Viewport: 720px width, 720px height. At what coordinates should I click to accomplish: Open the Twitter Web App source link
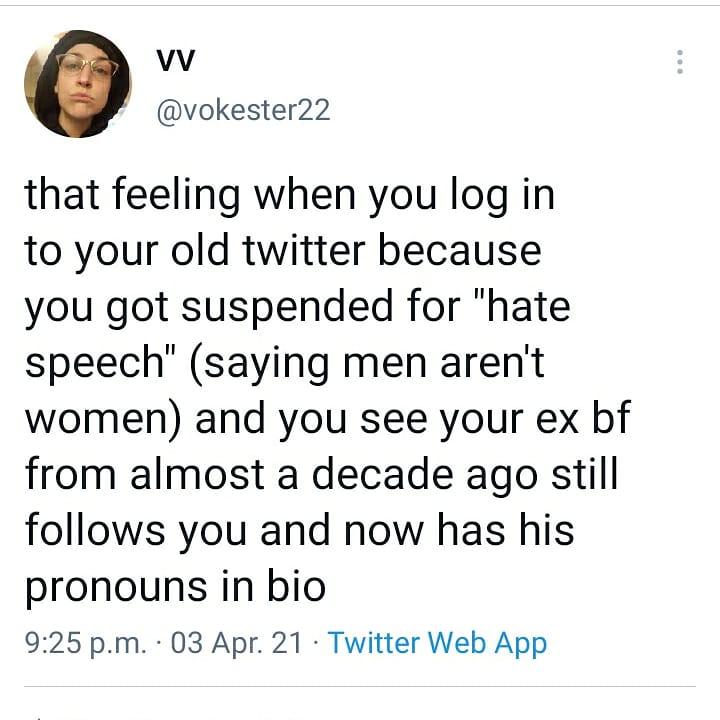click(x=437, y=642)
